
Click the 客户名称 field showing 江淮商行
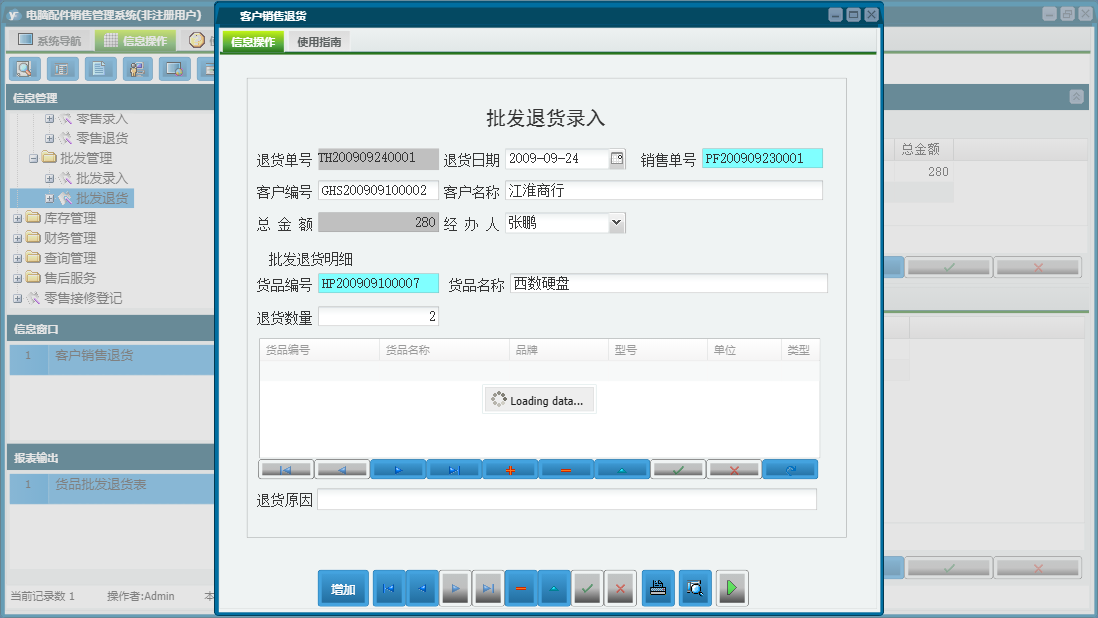(664, 190)
